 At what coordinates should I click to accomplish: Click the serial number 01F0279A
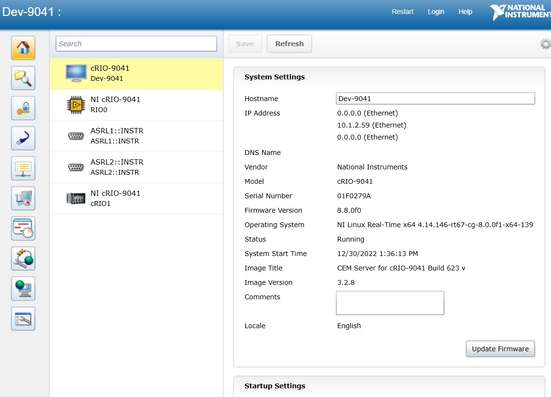[354, 196]
